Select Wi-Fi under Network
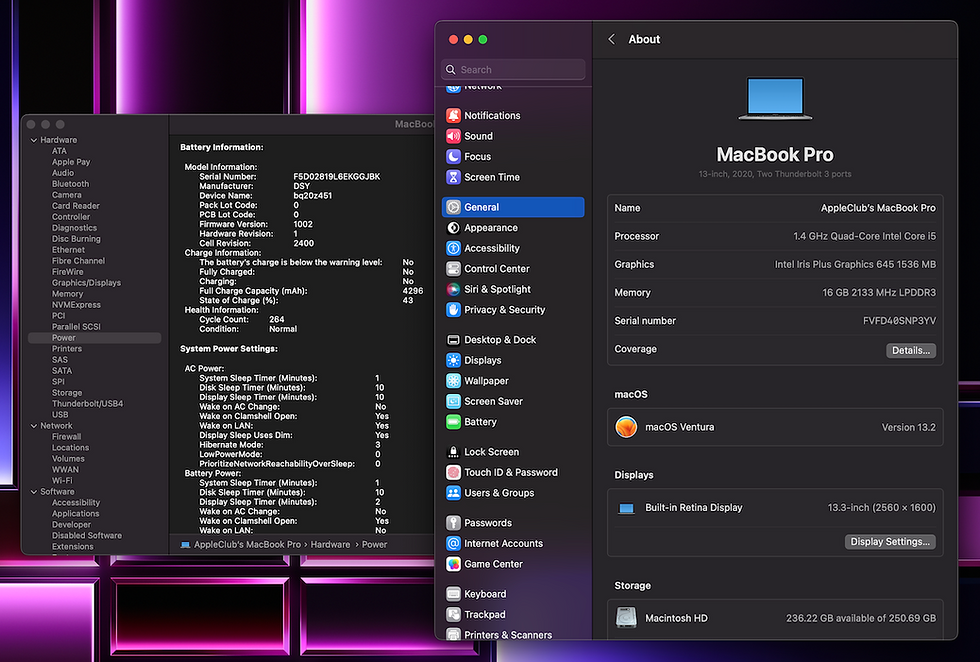This screenshot has height=662, width=980. click(x=62, y=481)
